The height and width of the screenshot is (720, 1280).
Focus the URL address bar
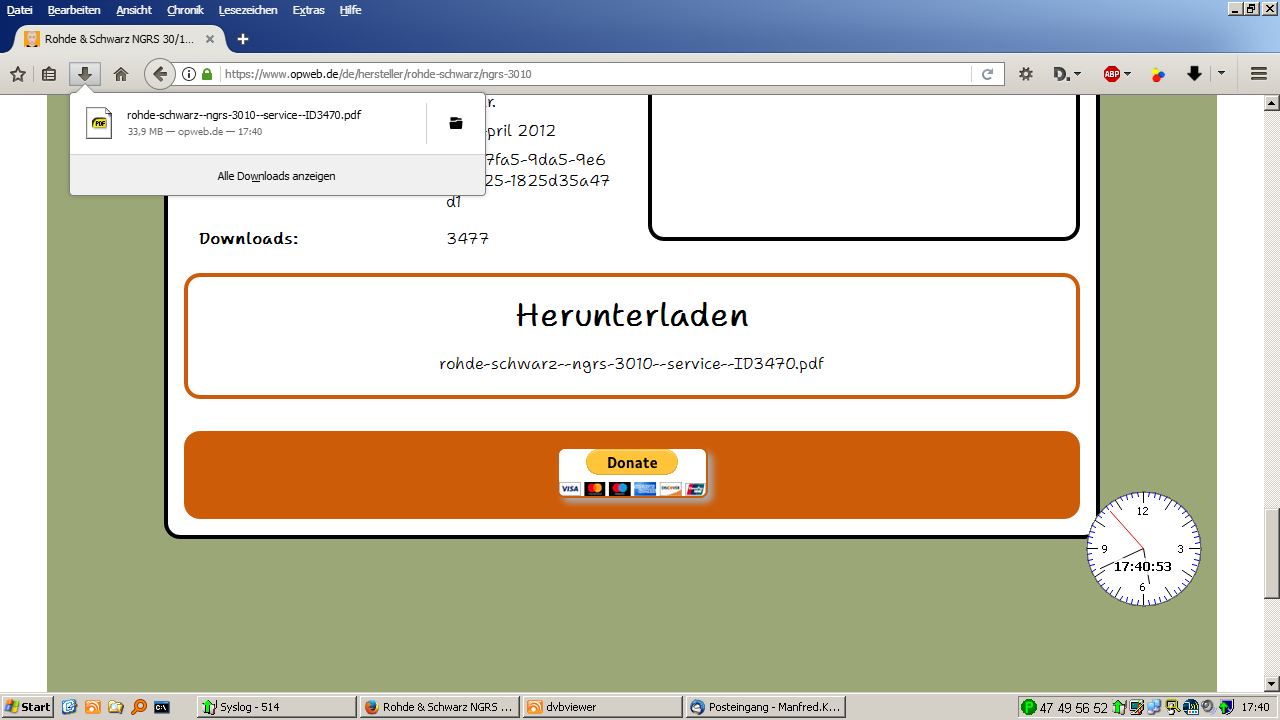[596, 74]
